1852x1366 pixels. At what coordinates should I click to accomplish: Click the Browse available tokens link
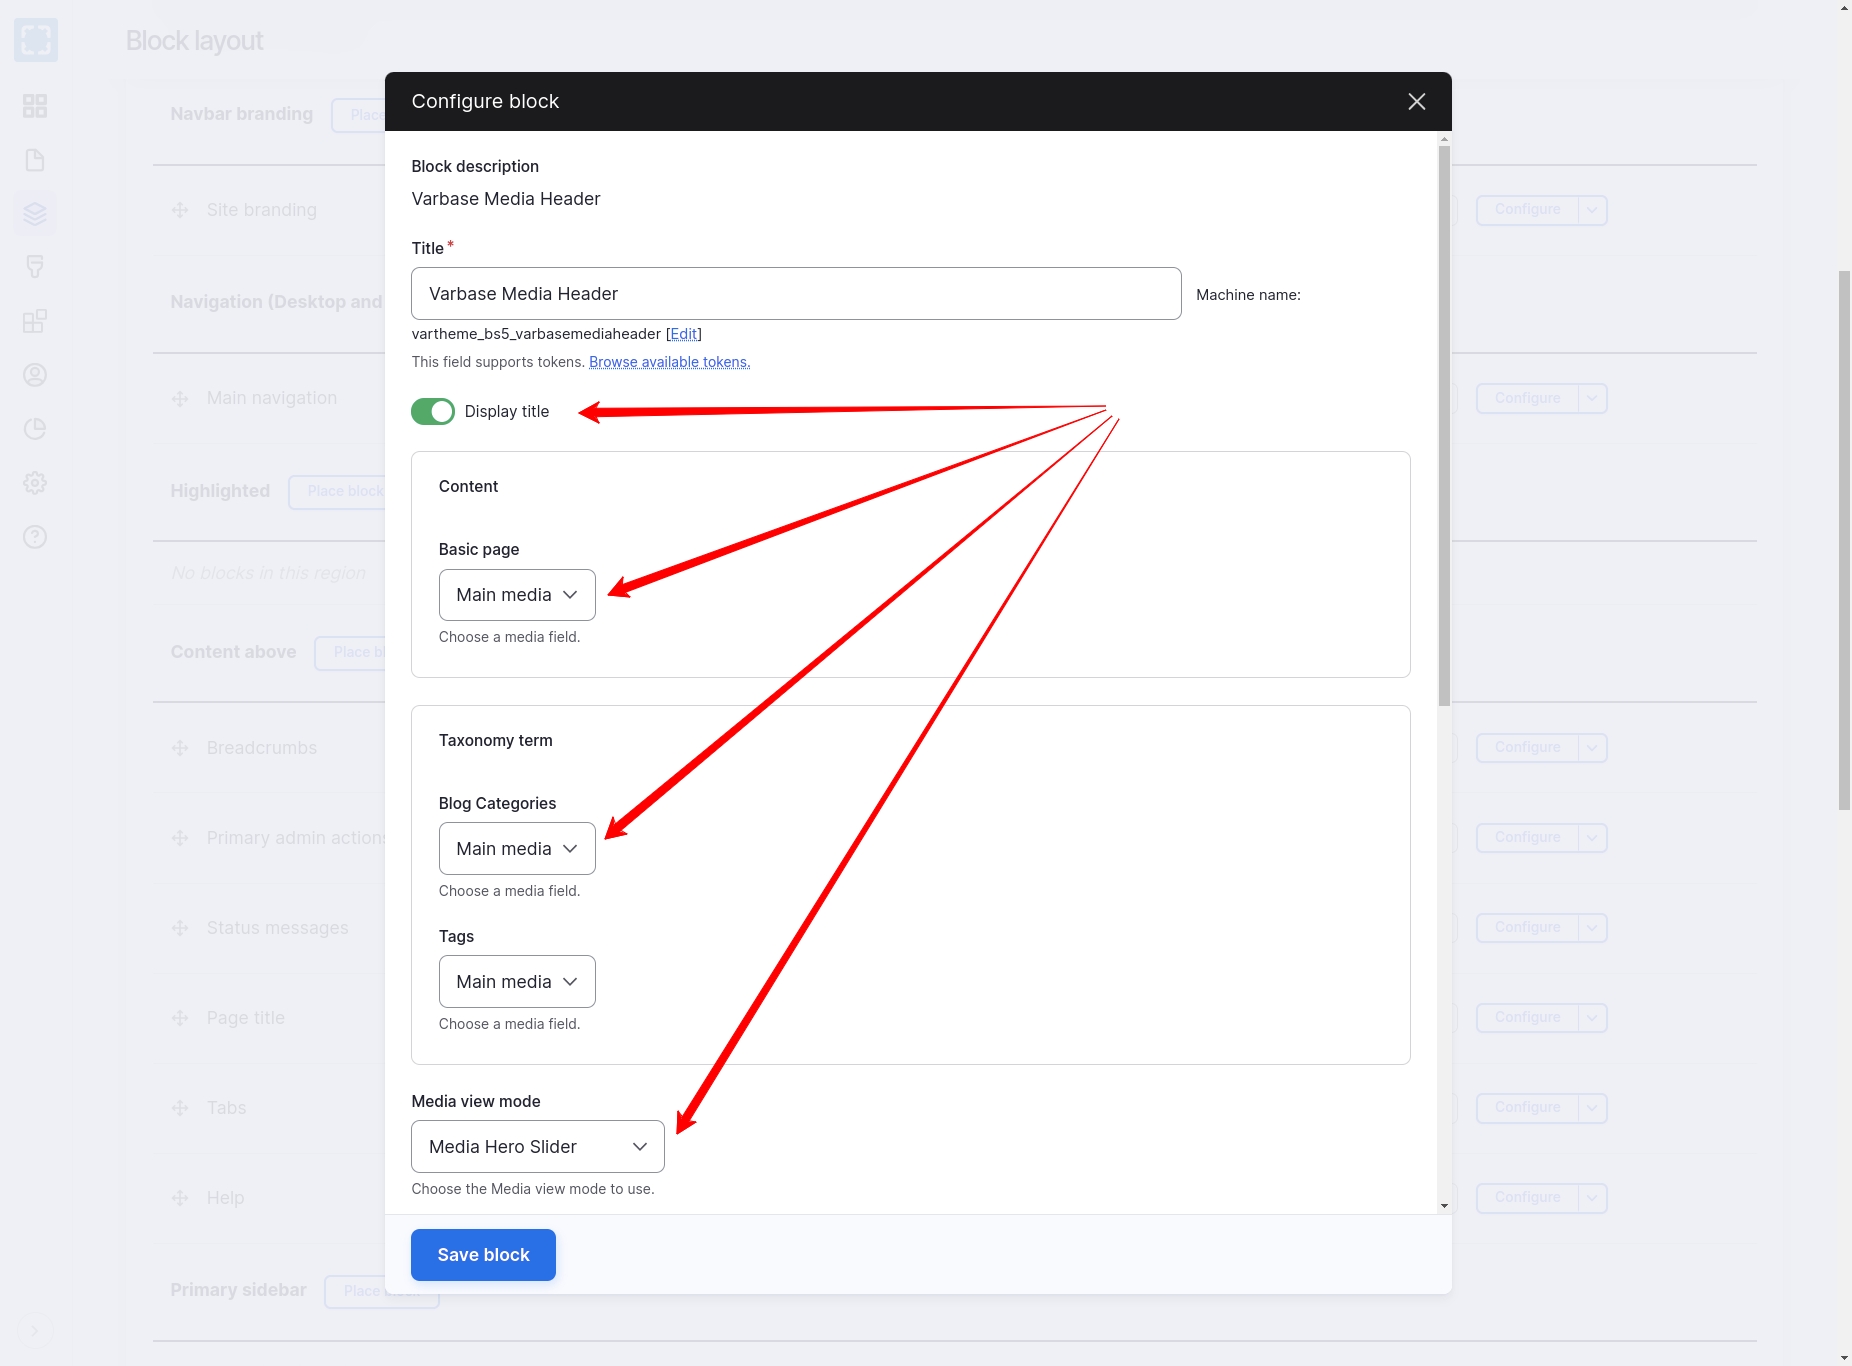tap(669, 362)
